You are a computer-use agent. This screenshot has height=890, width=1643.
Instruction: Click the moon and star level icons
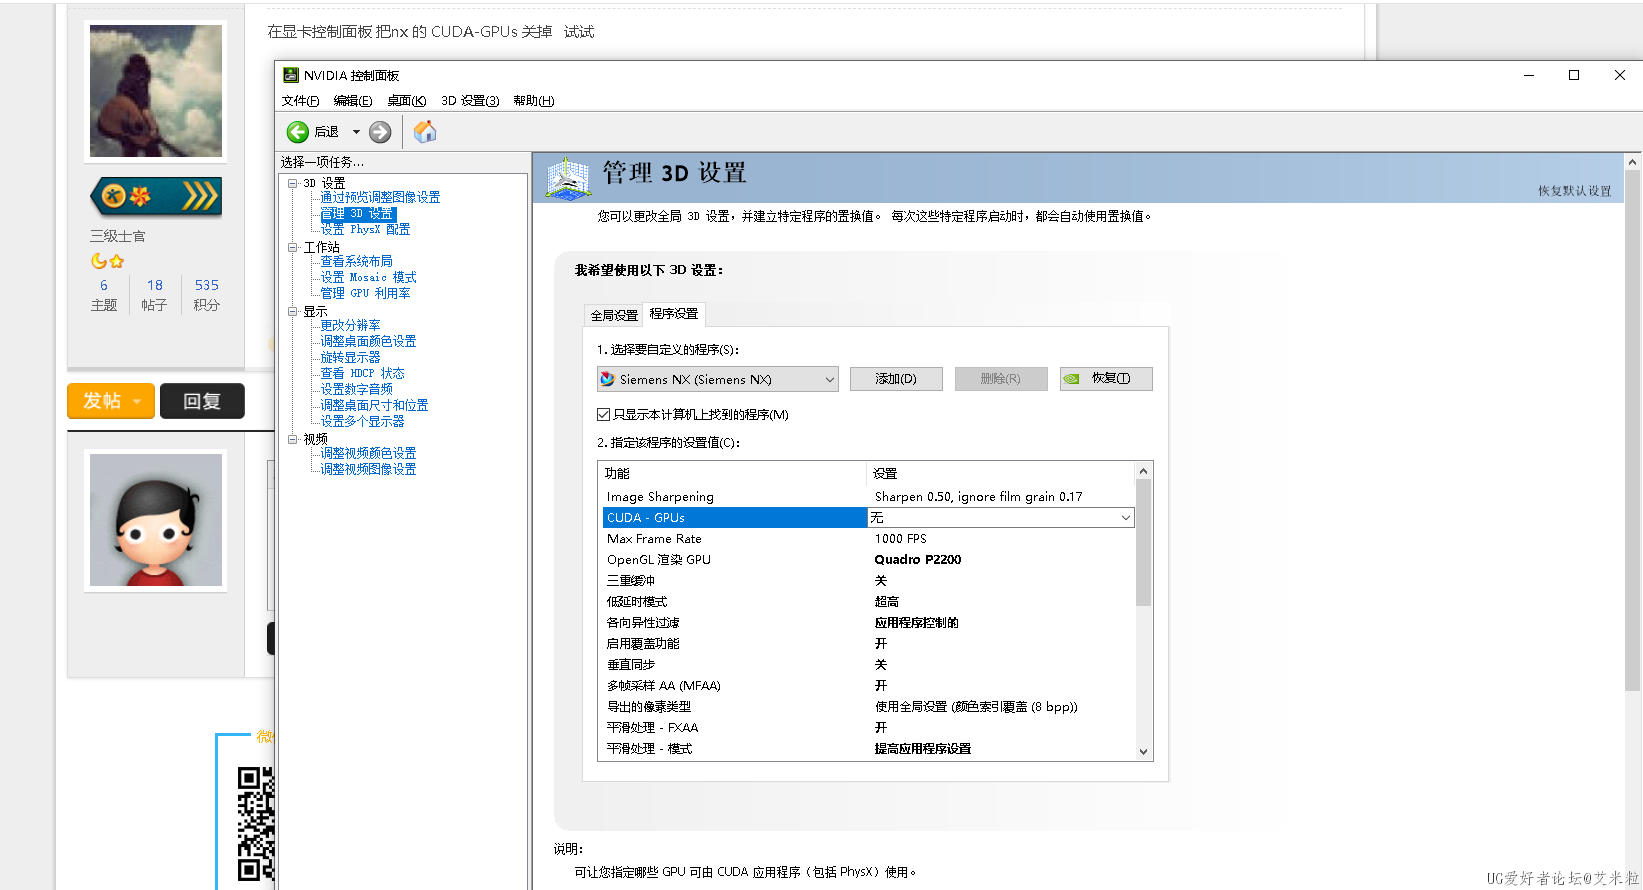[x=108, y=261]
